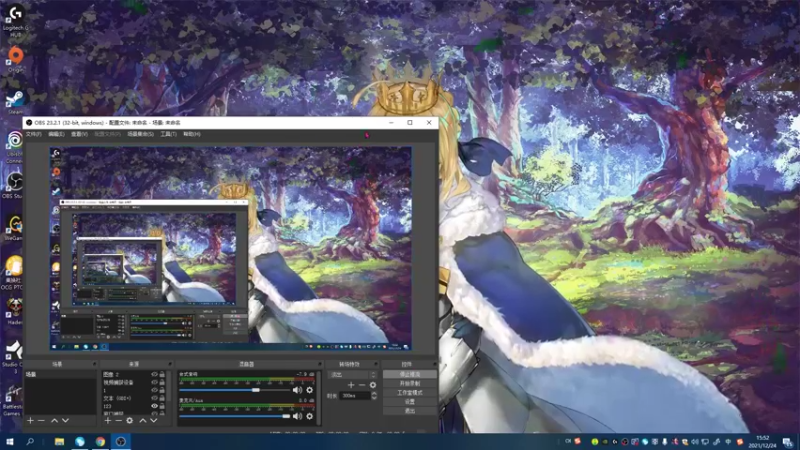800x450 pixels.
Task: Click the mixer panel vertical scrollbar
Action: point(319,397)
